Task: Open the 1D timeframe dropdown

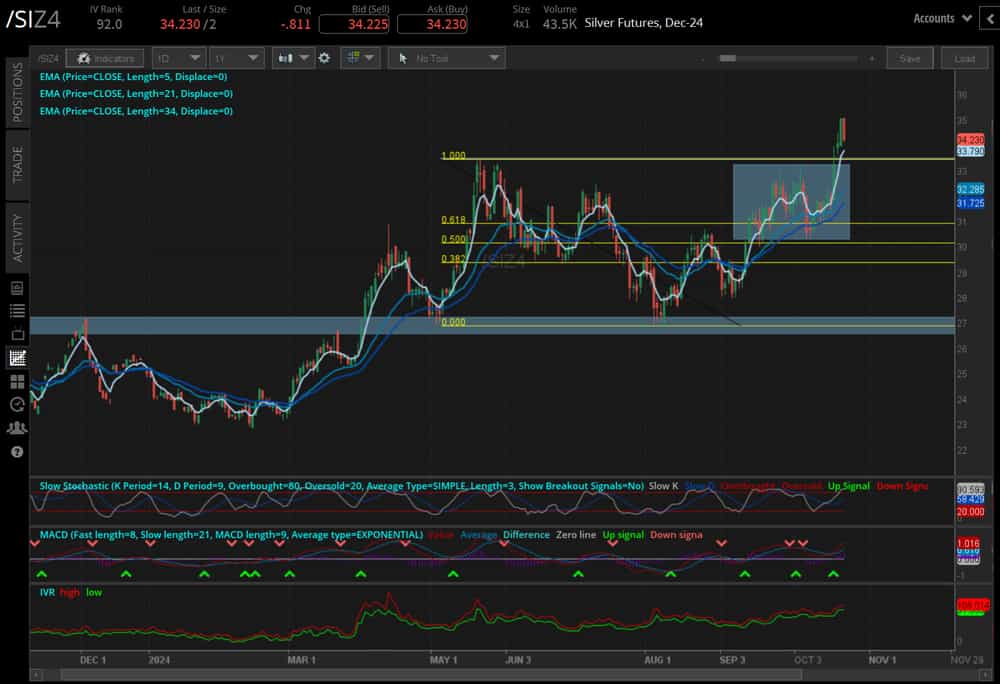Action: pos(178,58)
